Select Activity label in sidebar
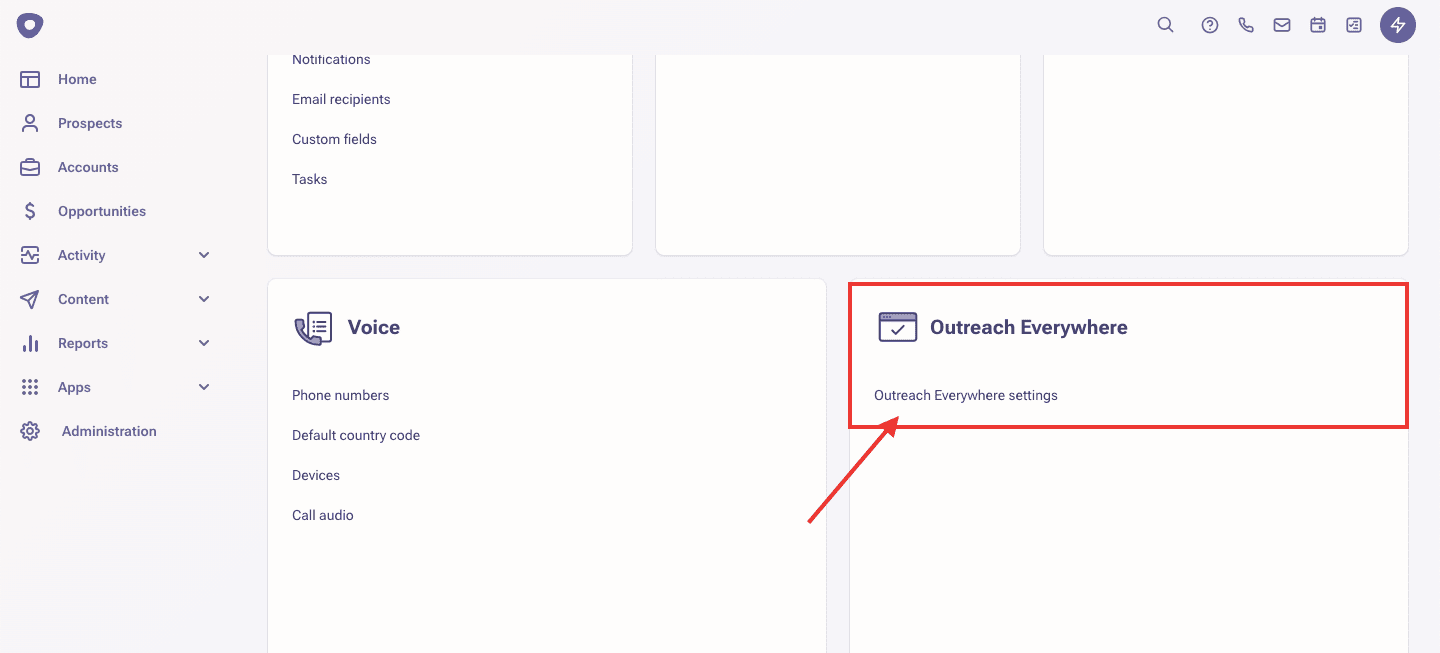 82,255
